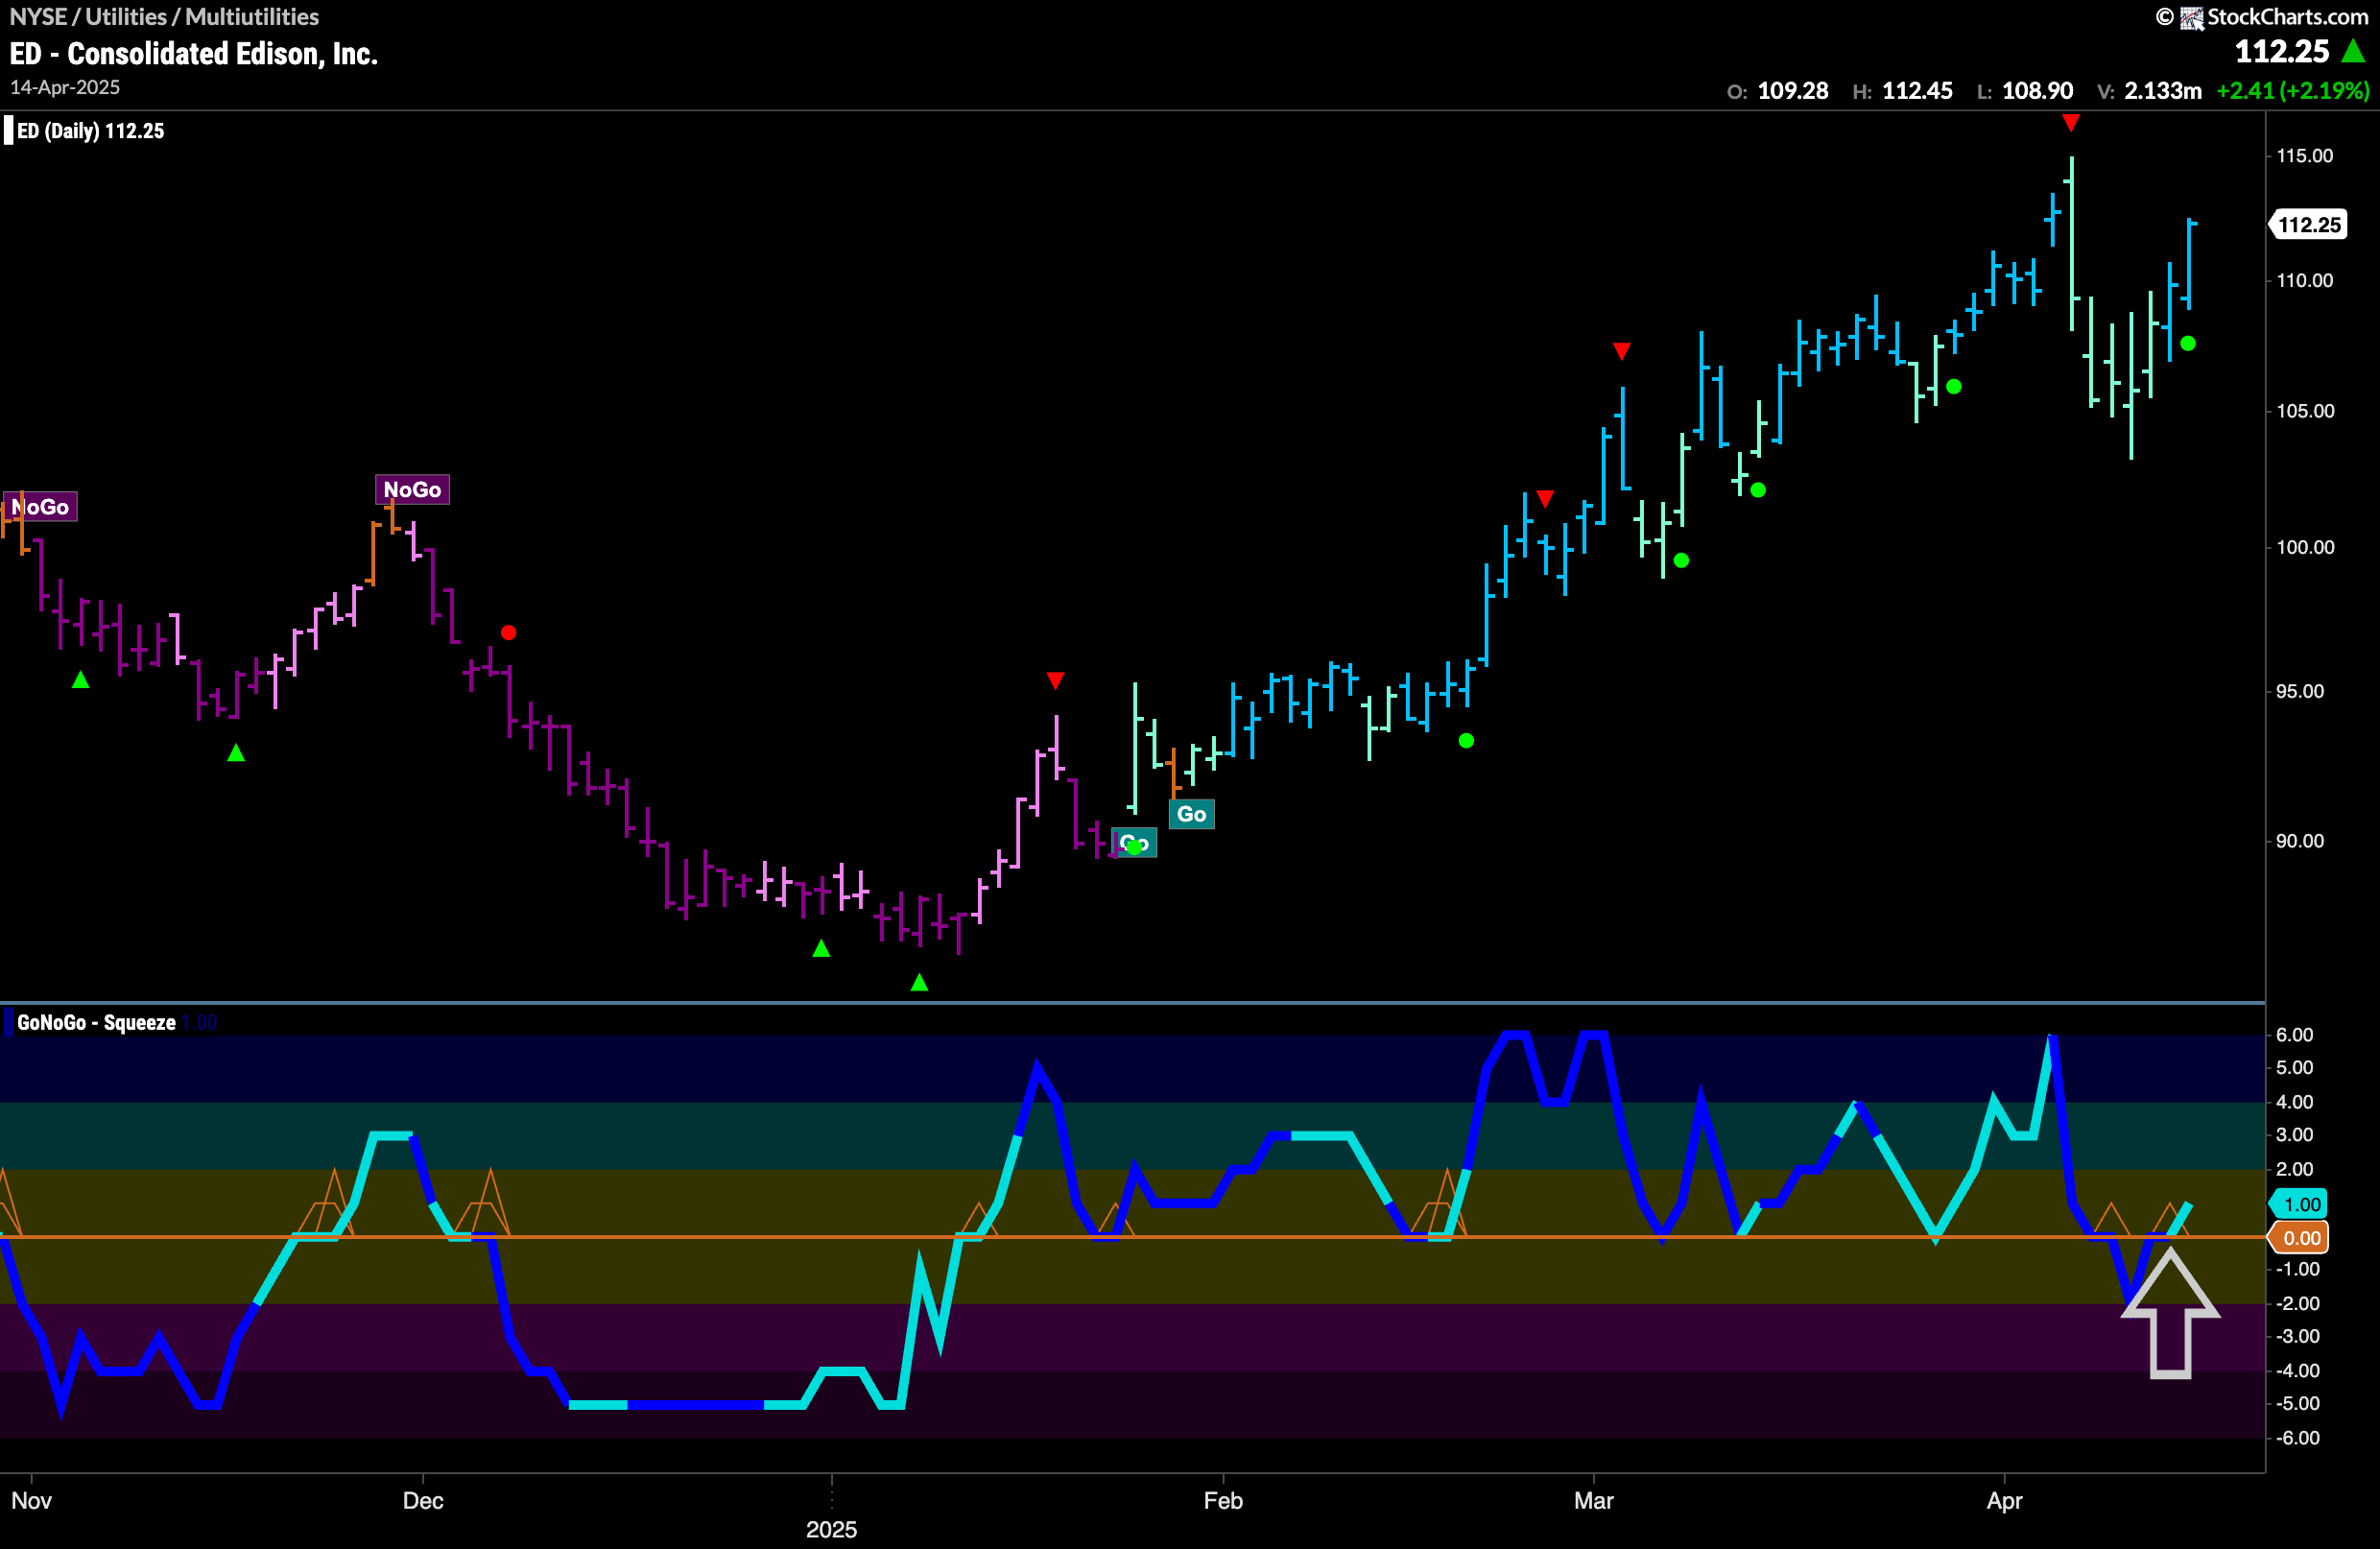
Task: Click the green up-triangle at January low
Action: 919,983
